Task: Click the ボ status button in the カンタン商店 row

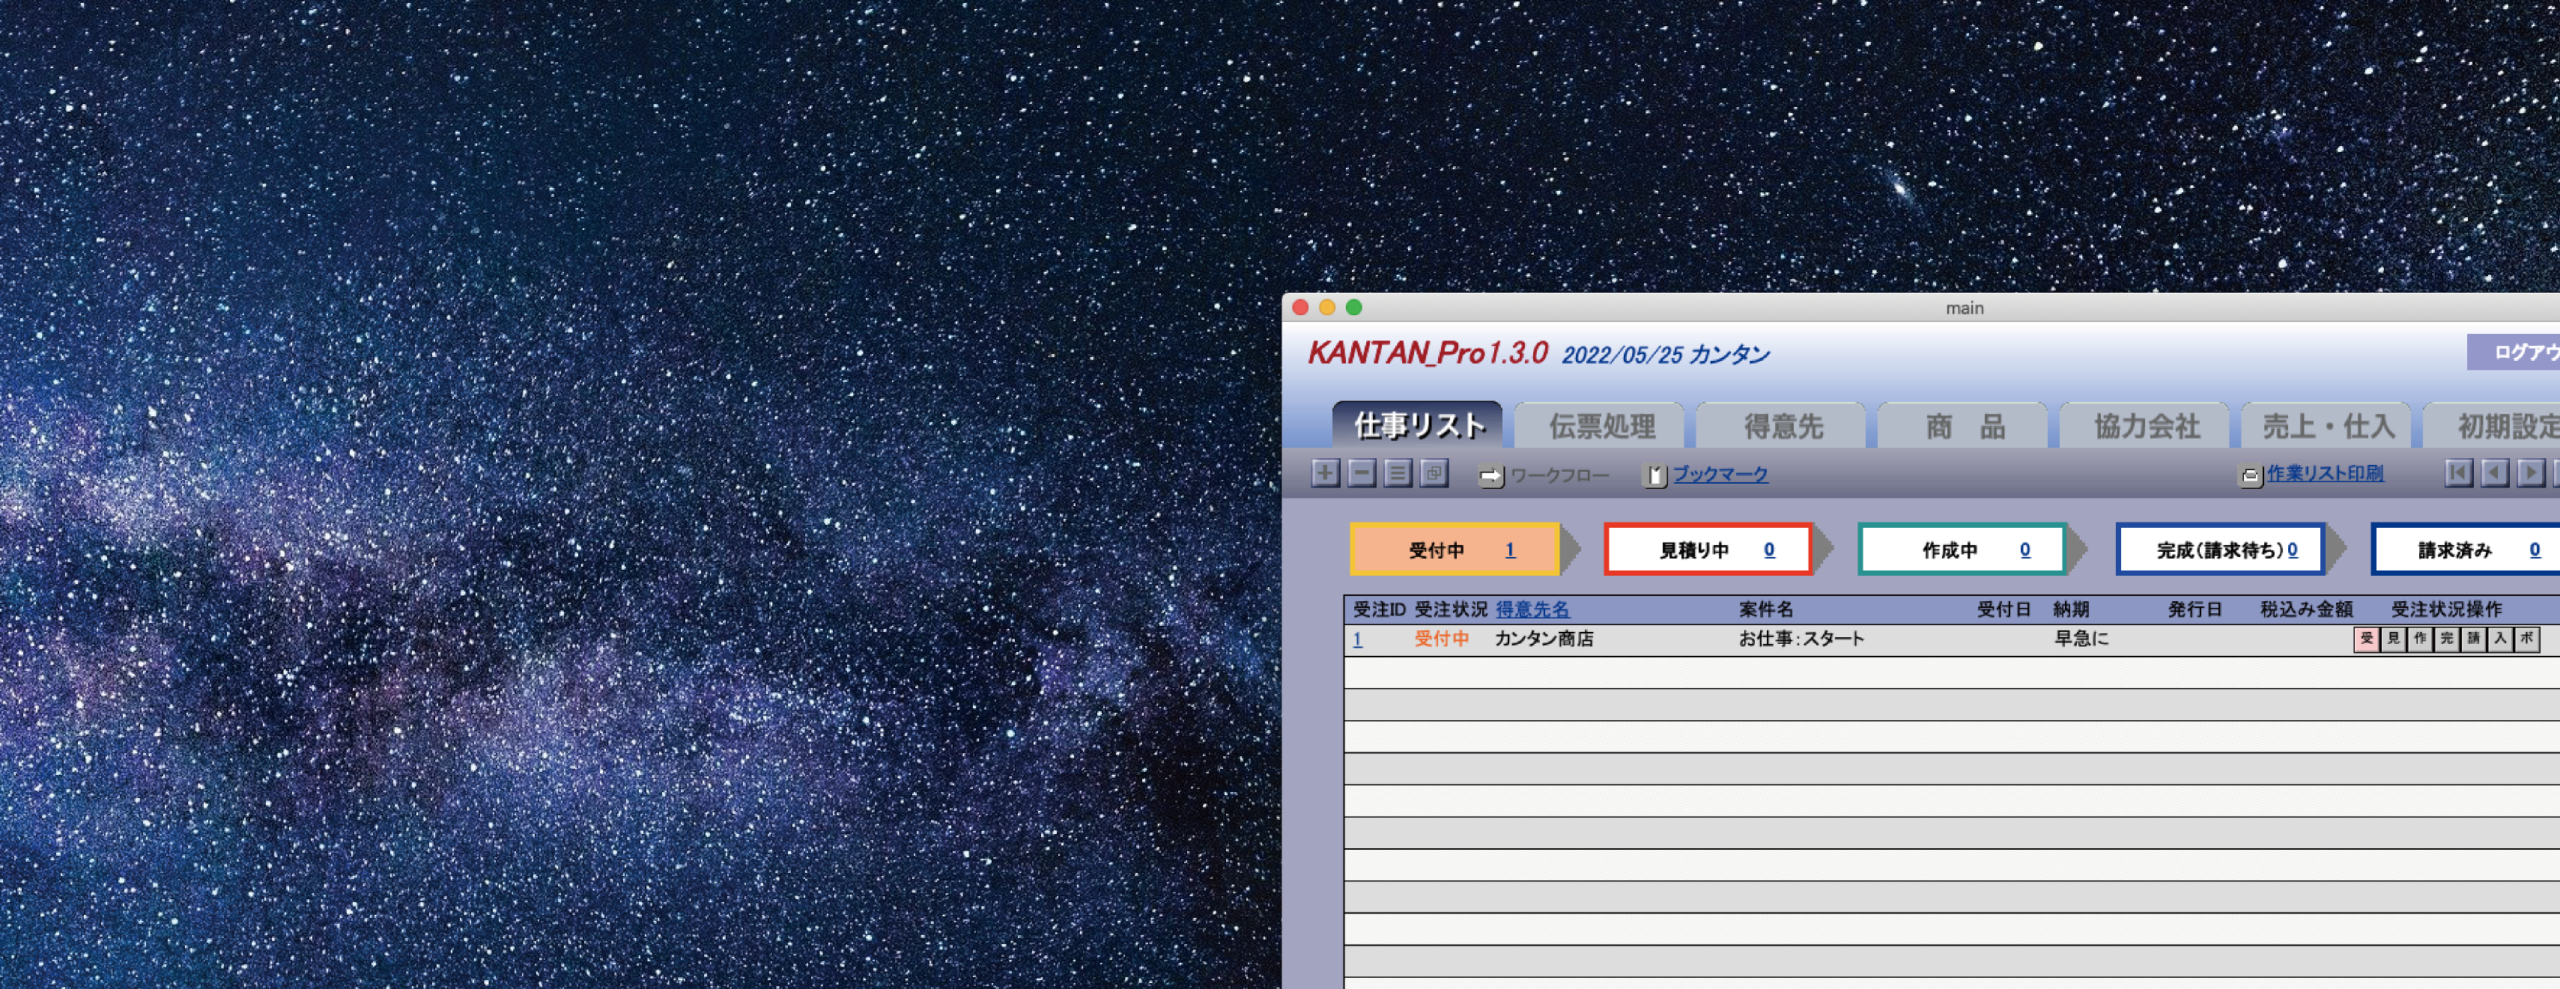Action: pos(2527,639)
